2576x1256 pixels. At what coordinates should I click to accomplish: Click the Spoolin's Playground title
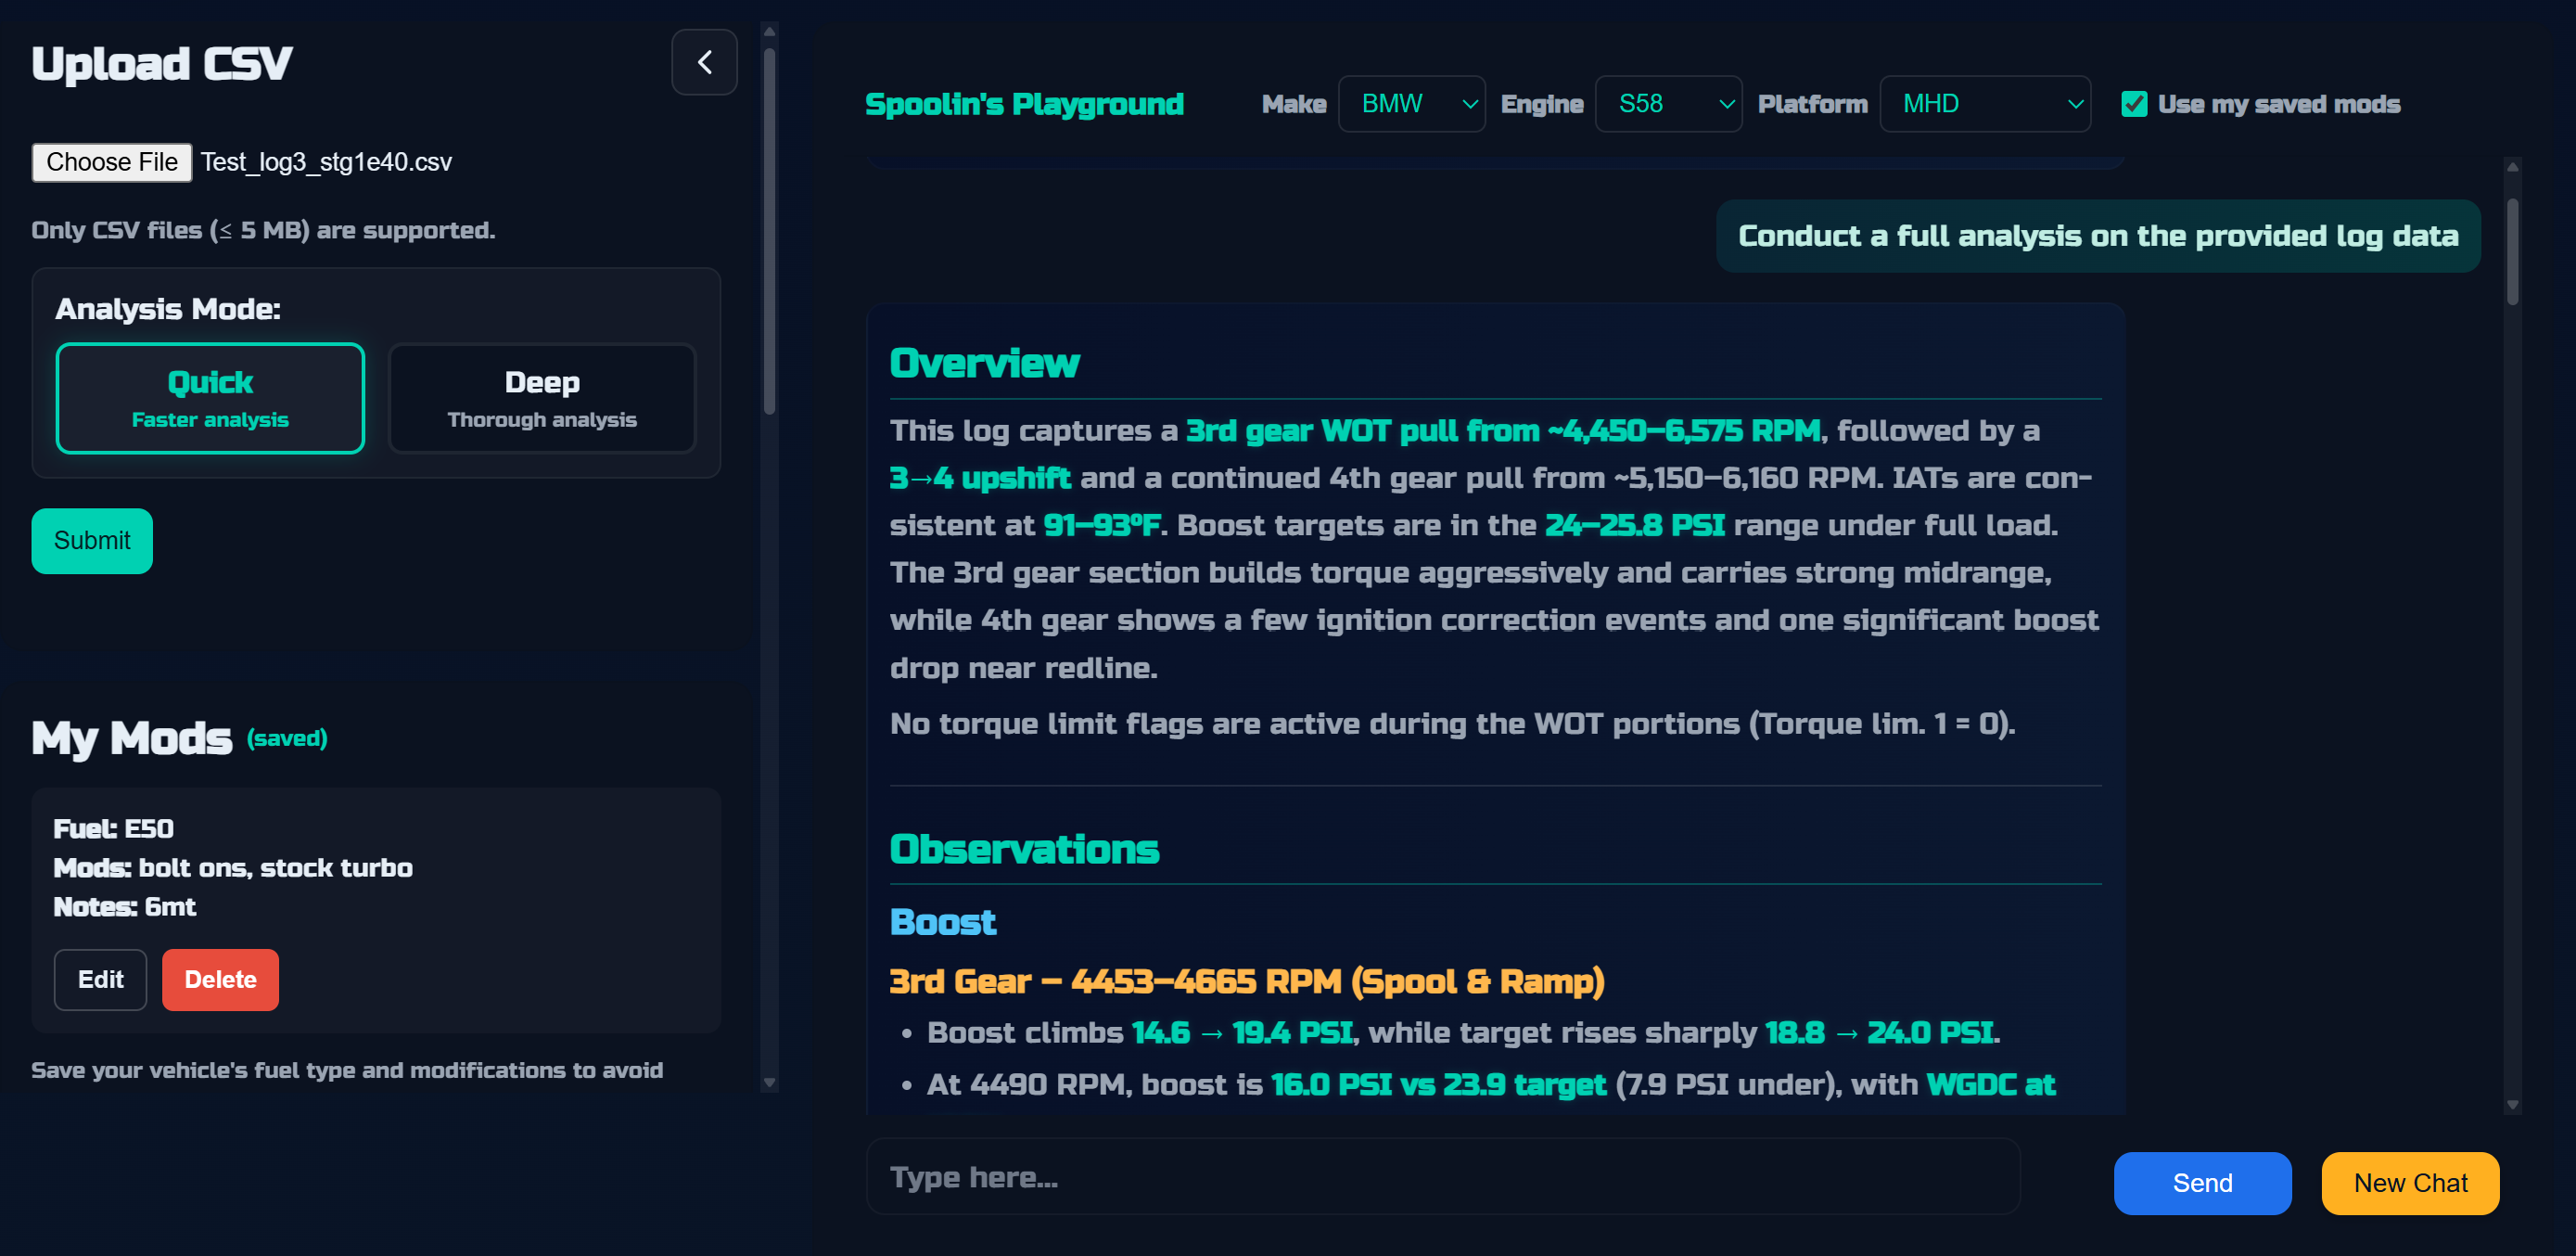tap(1024, 104)
